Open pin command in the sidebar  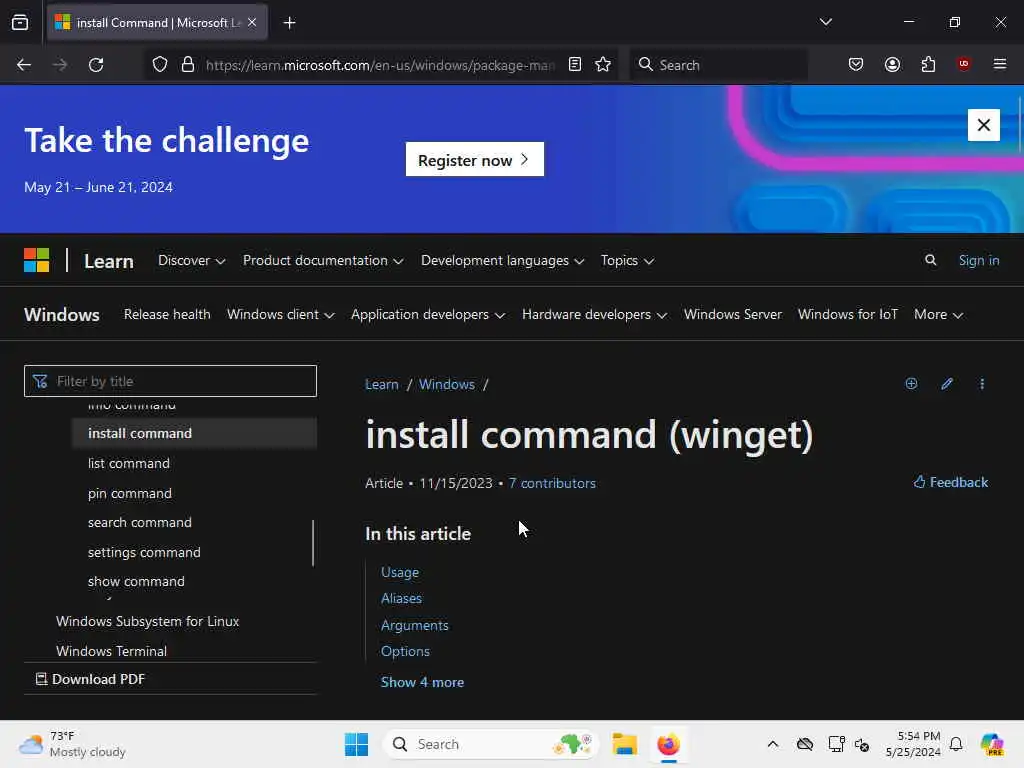pos(130,493)
